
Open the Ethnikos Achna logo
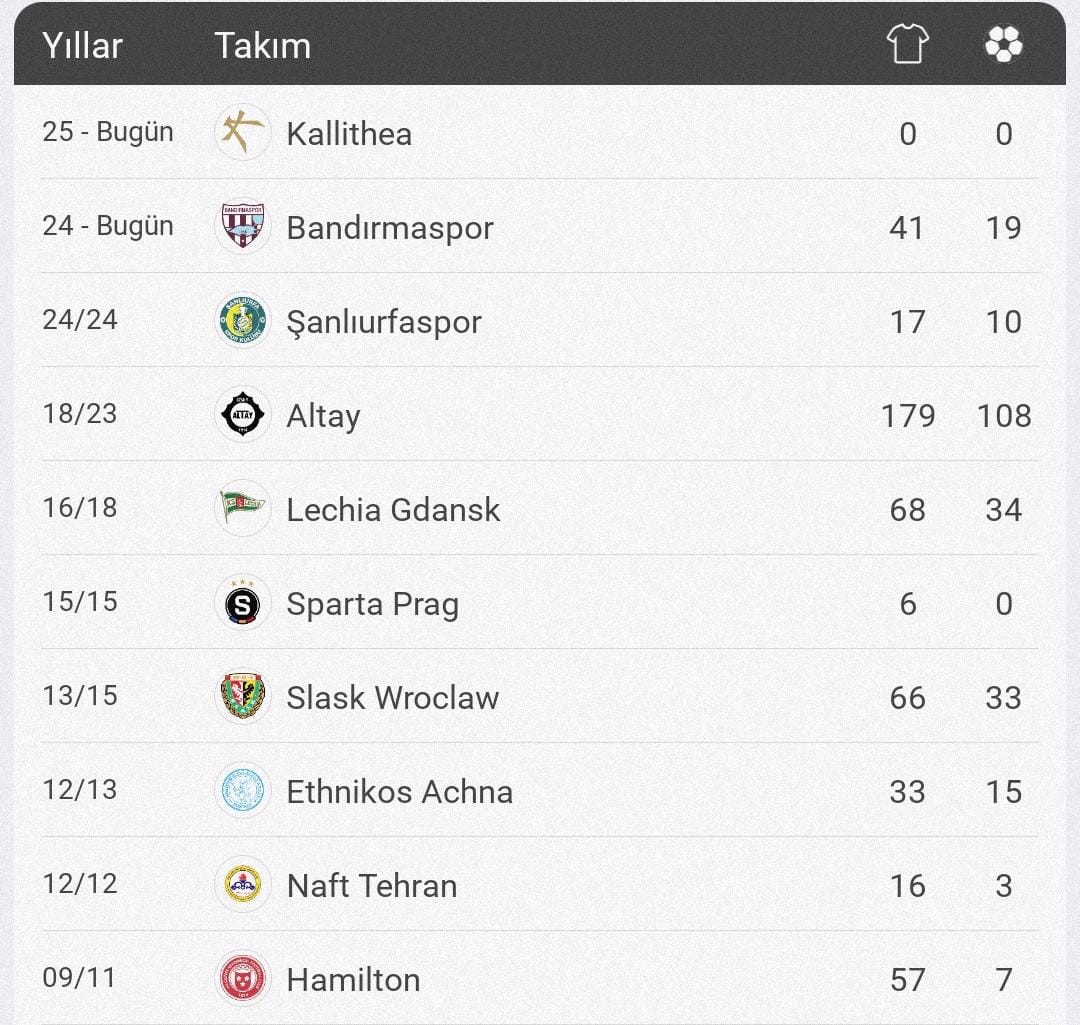pos(242,790)
